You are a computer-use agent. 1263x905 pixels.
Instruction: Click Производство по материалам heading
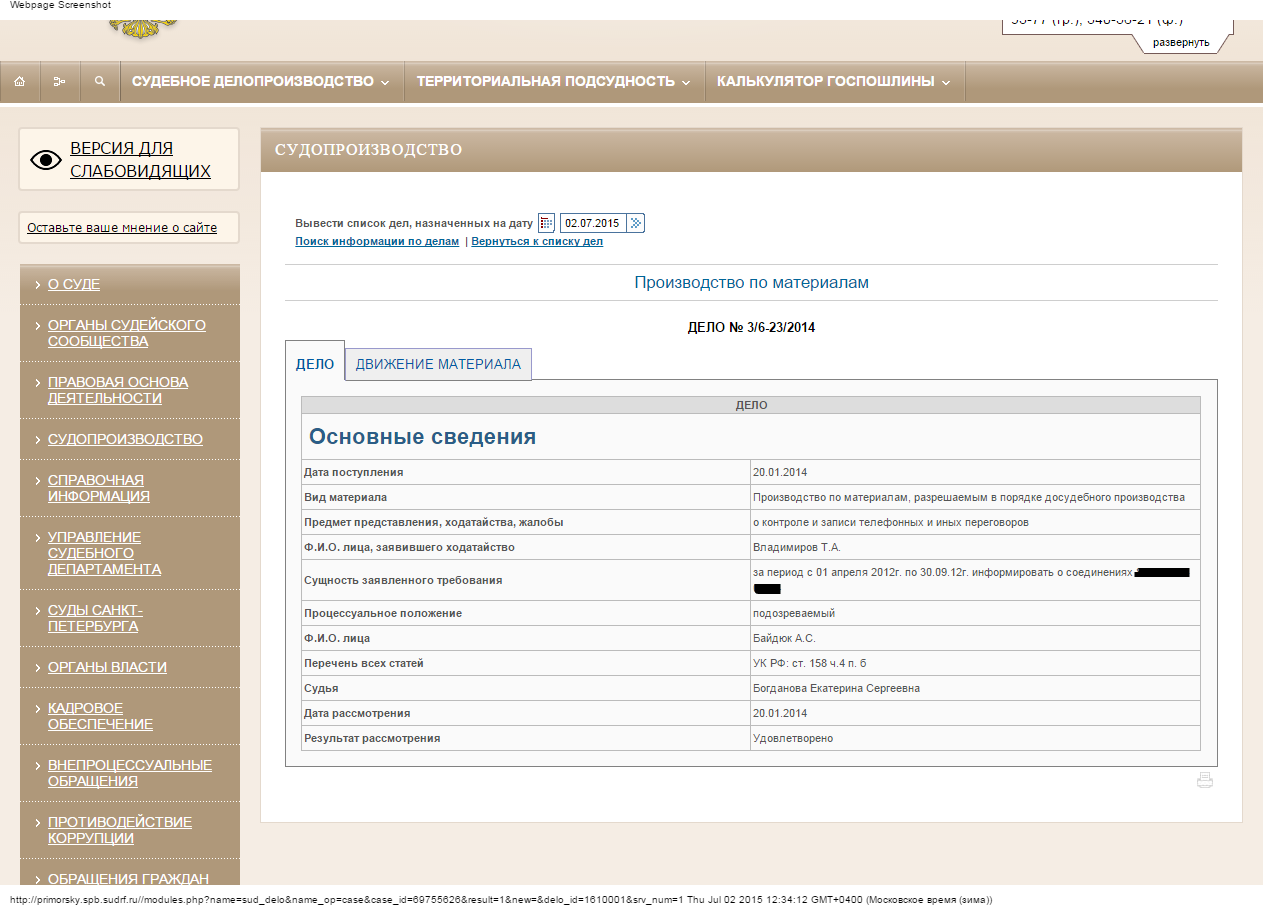pyautogui.click(x=751, y=283)
